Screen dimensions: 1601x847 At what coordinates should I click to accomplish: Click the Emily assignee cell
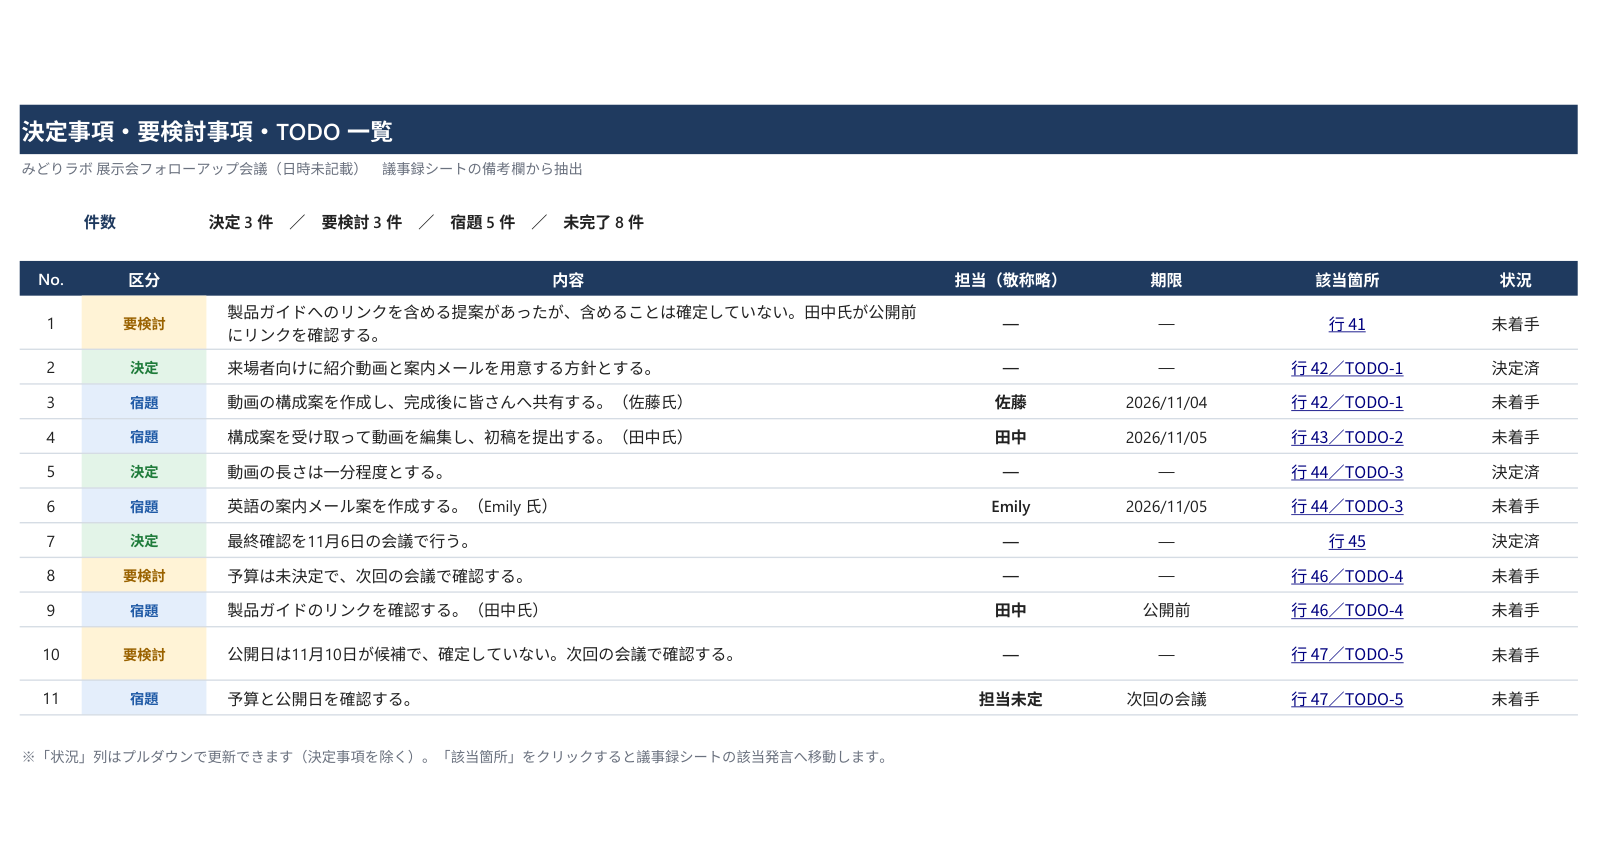click(1010, 506)
